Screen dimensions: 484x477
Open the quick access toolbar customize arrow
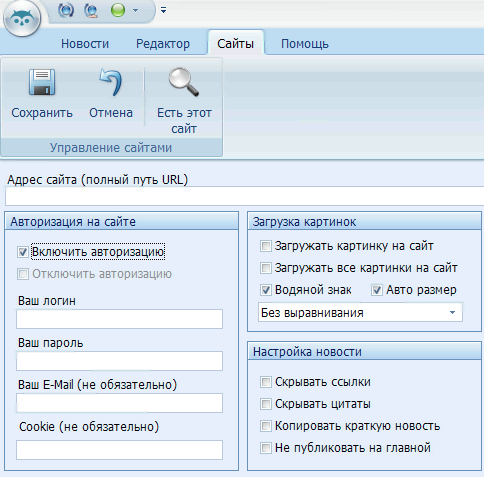163,10
